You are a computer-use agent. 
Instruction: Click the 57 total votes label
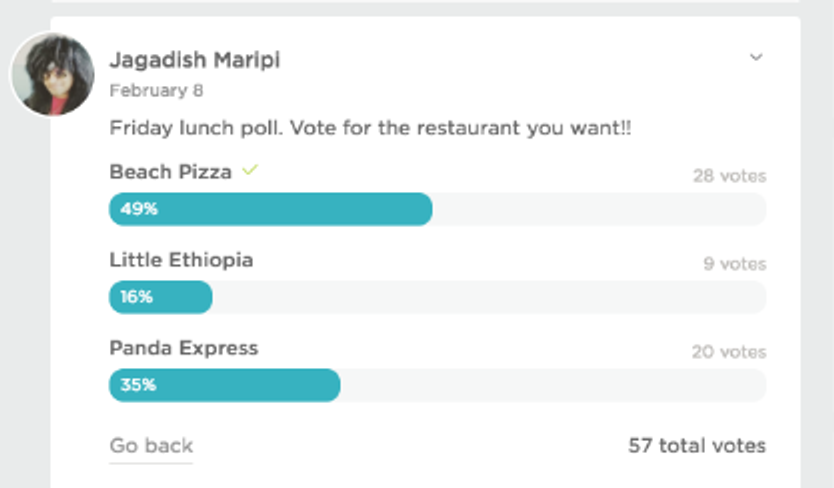(x=697, y=445)
